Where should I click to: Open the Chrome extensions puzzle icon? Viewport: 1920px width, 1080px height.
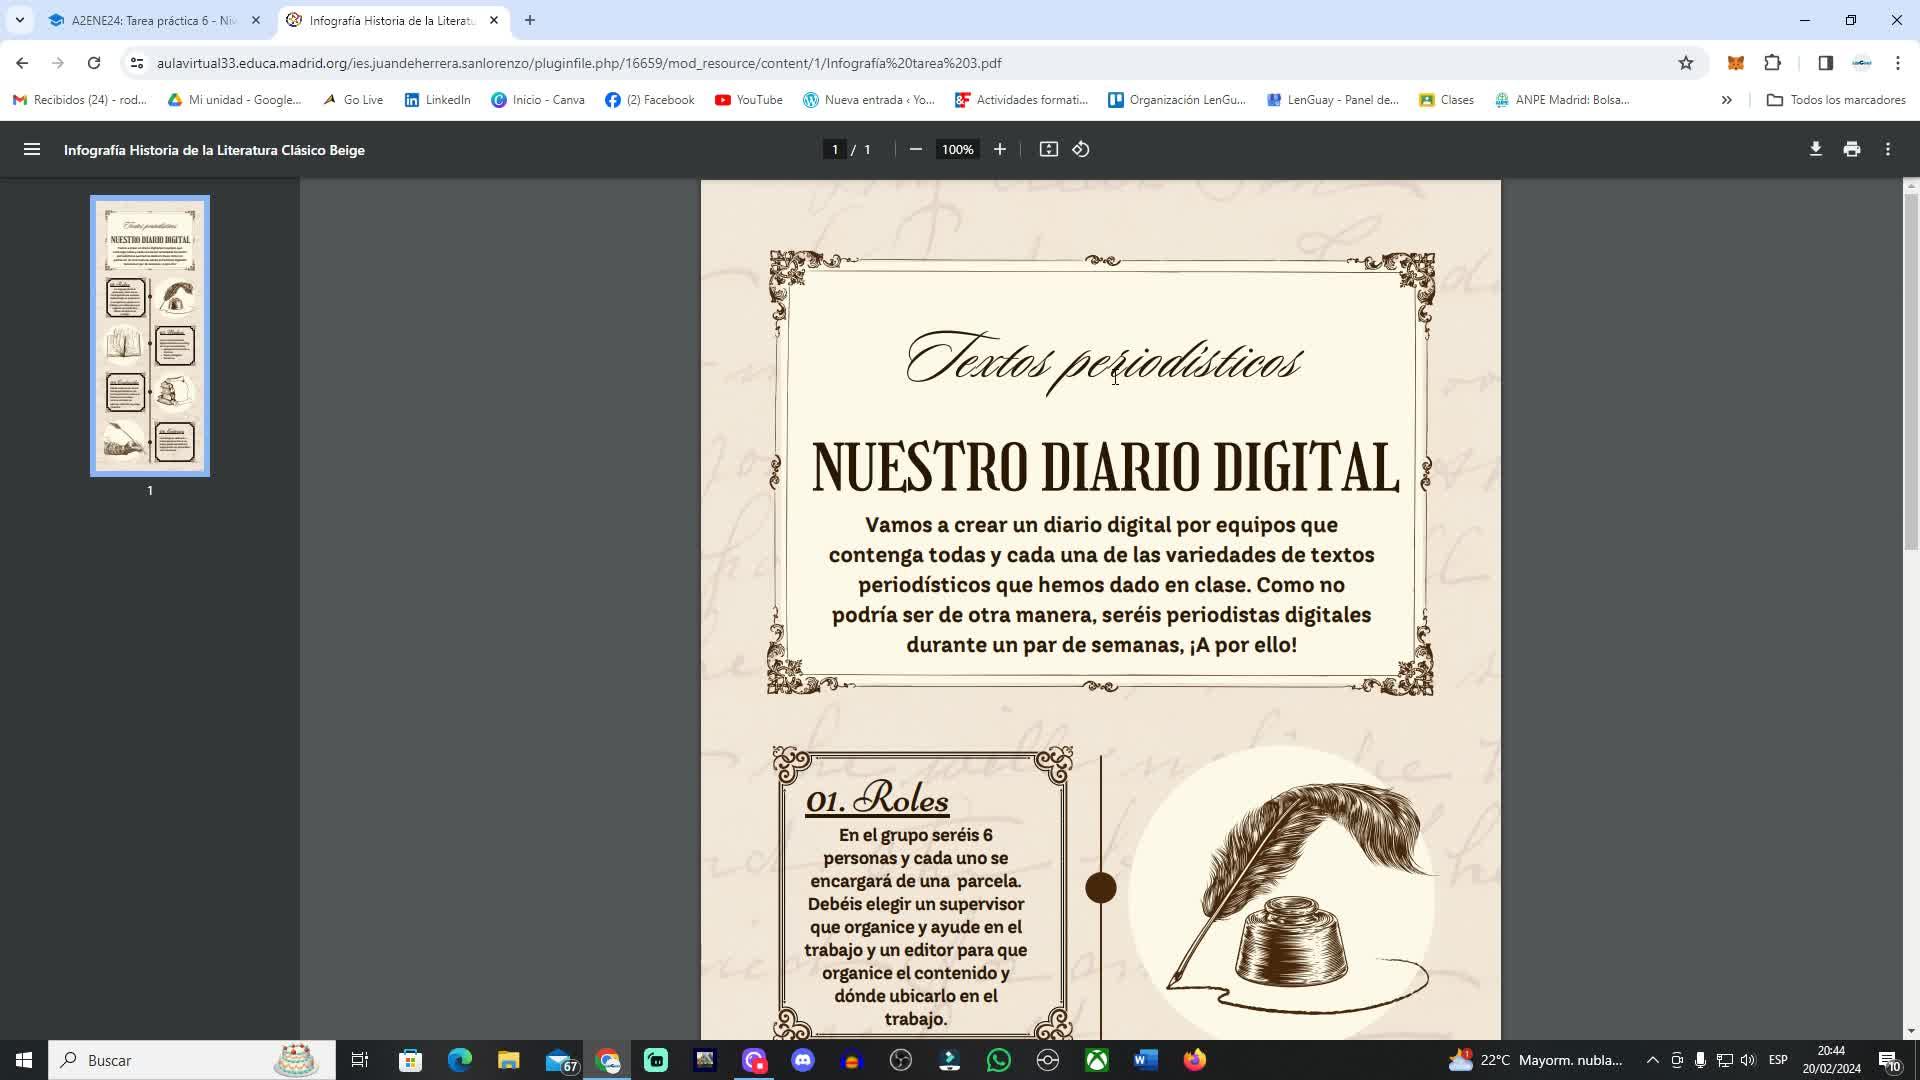1772,63
